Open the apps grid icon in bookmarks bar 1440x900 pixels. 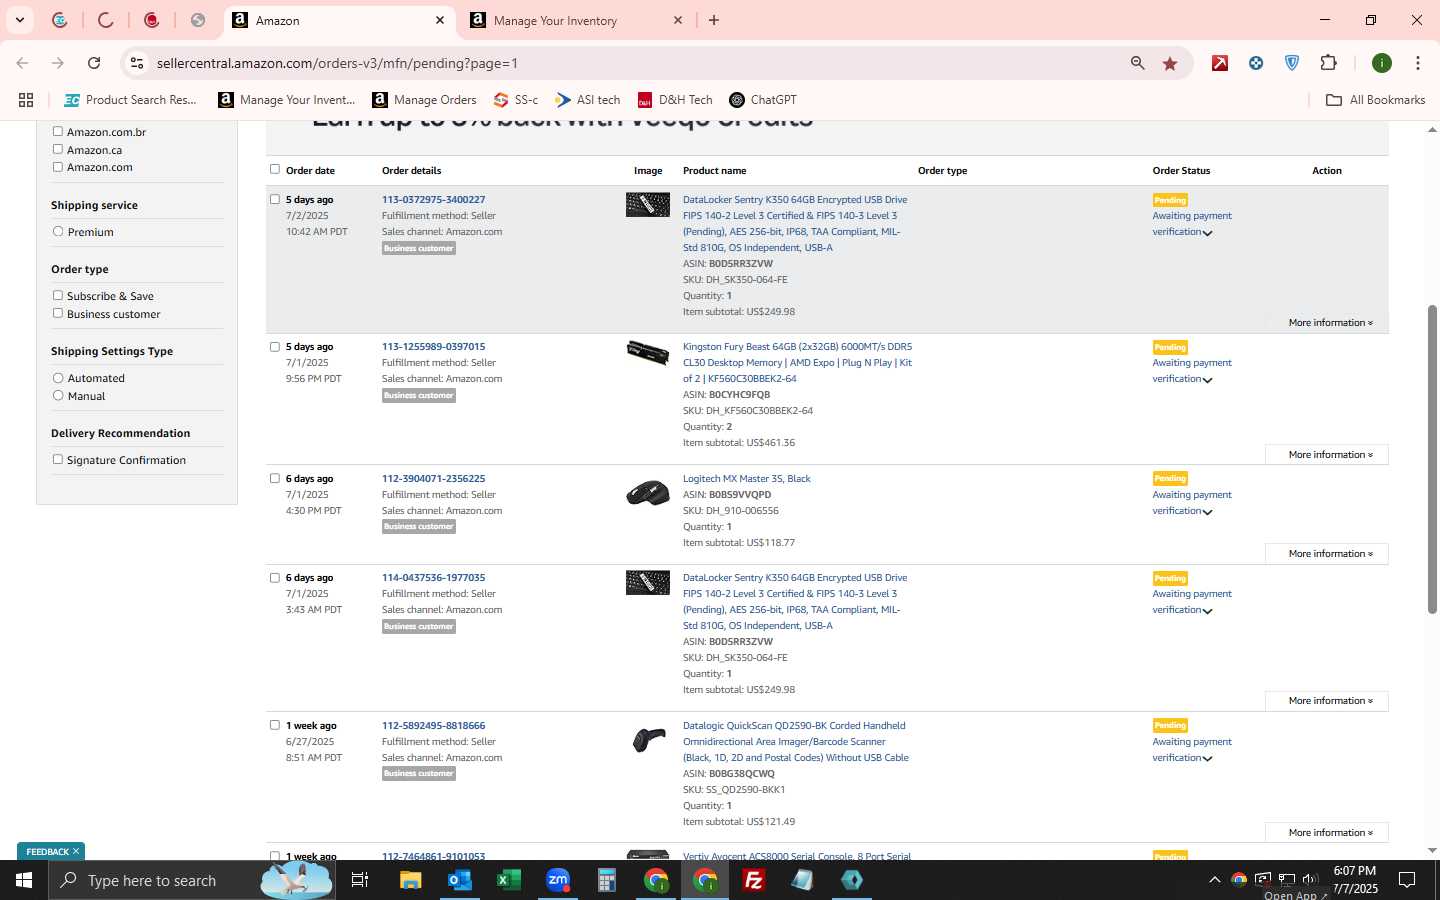[x=26, y=100]
